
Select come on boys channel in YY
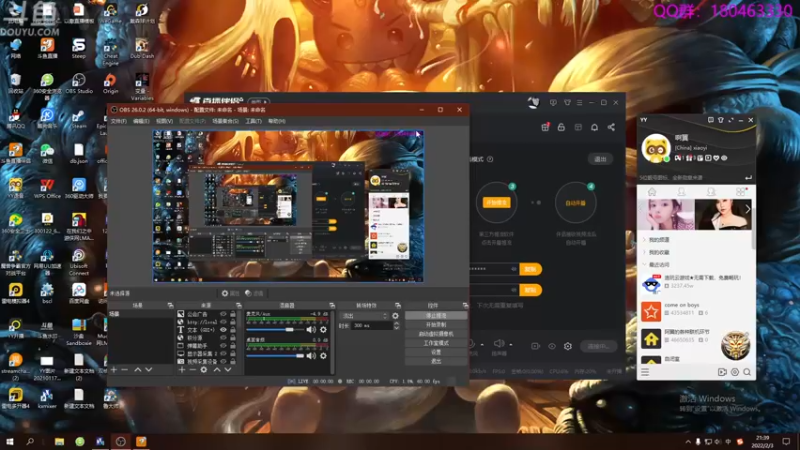[696, 309]
